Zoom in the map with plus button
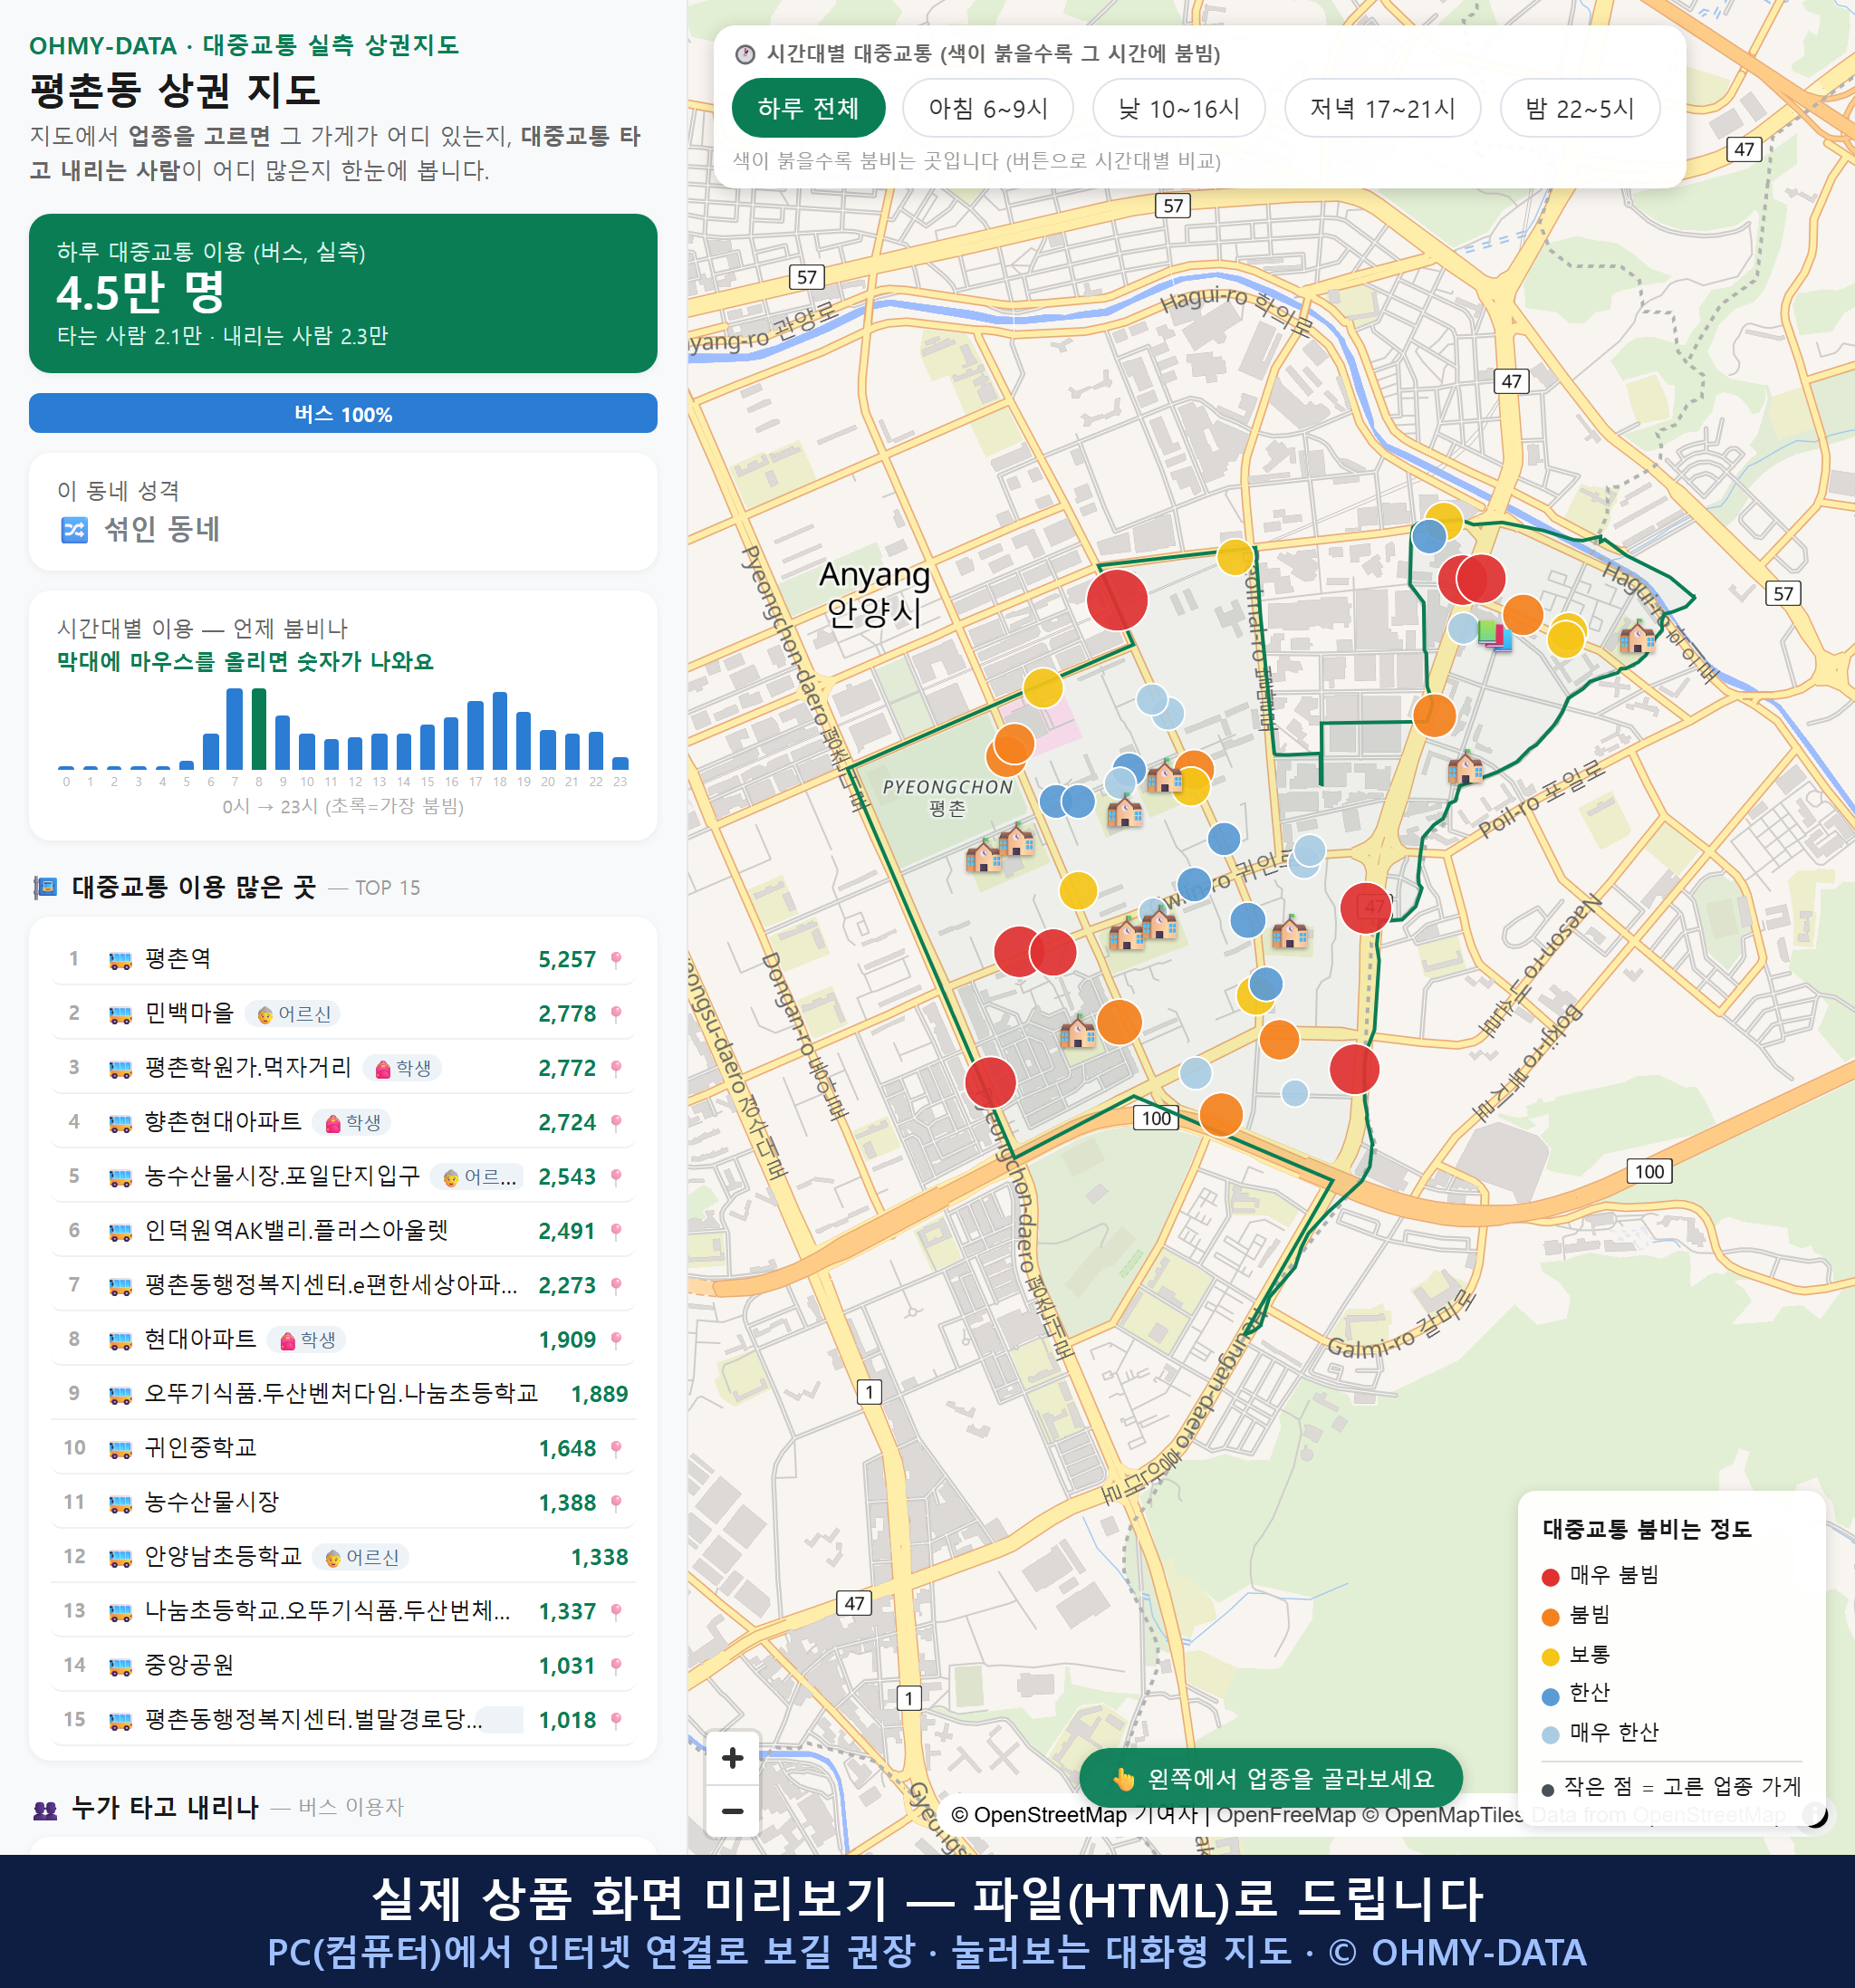This screenshot has height=1988, width=1855. coord(732,1757)
